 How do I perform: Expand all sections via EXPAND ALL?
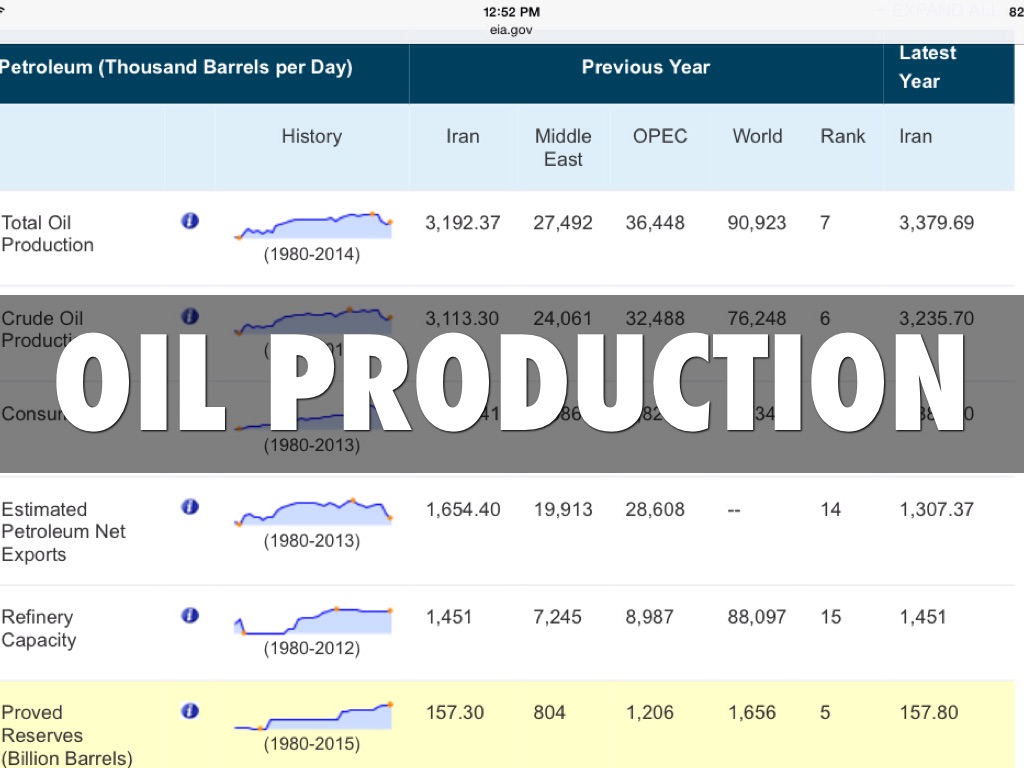(940, 11)
